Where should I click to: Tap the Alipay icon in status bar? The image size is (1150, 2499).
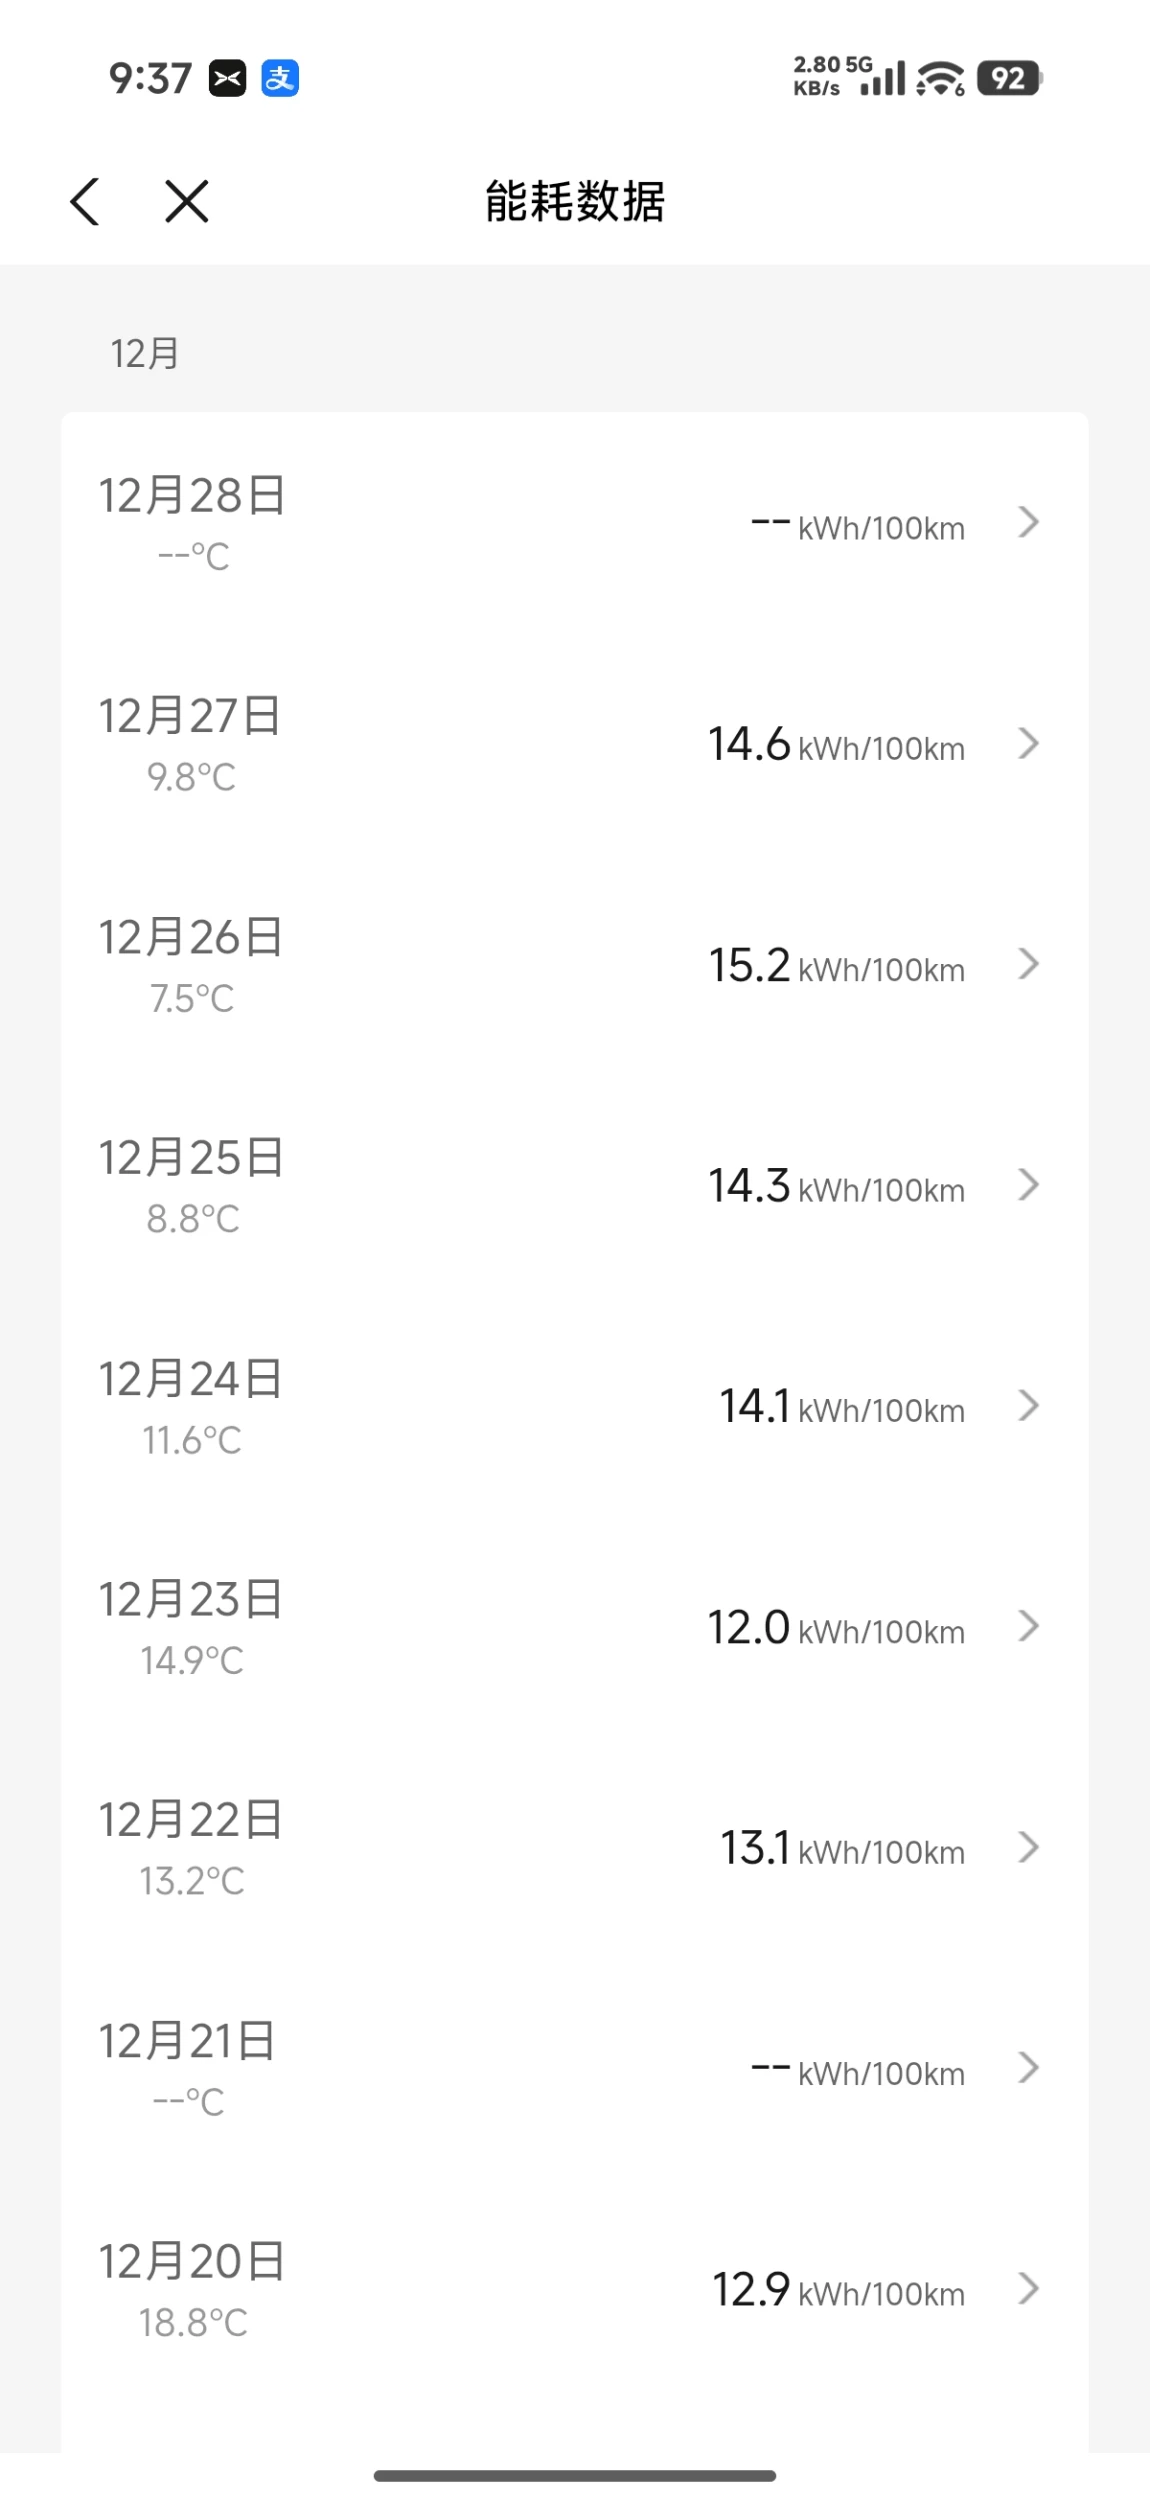click(x=280, y=78)
